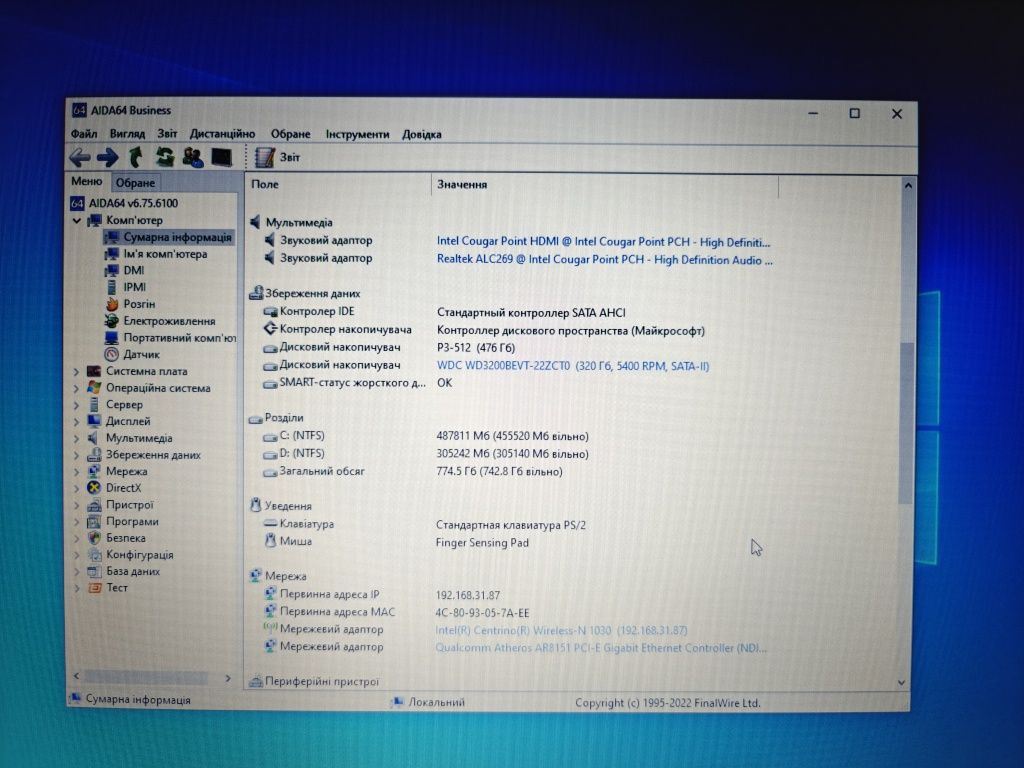Click the Безпека shield icon
The height and width of the screenshot is (768, 1024).
(x=94, y=538)
